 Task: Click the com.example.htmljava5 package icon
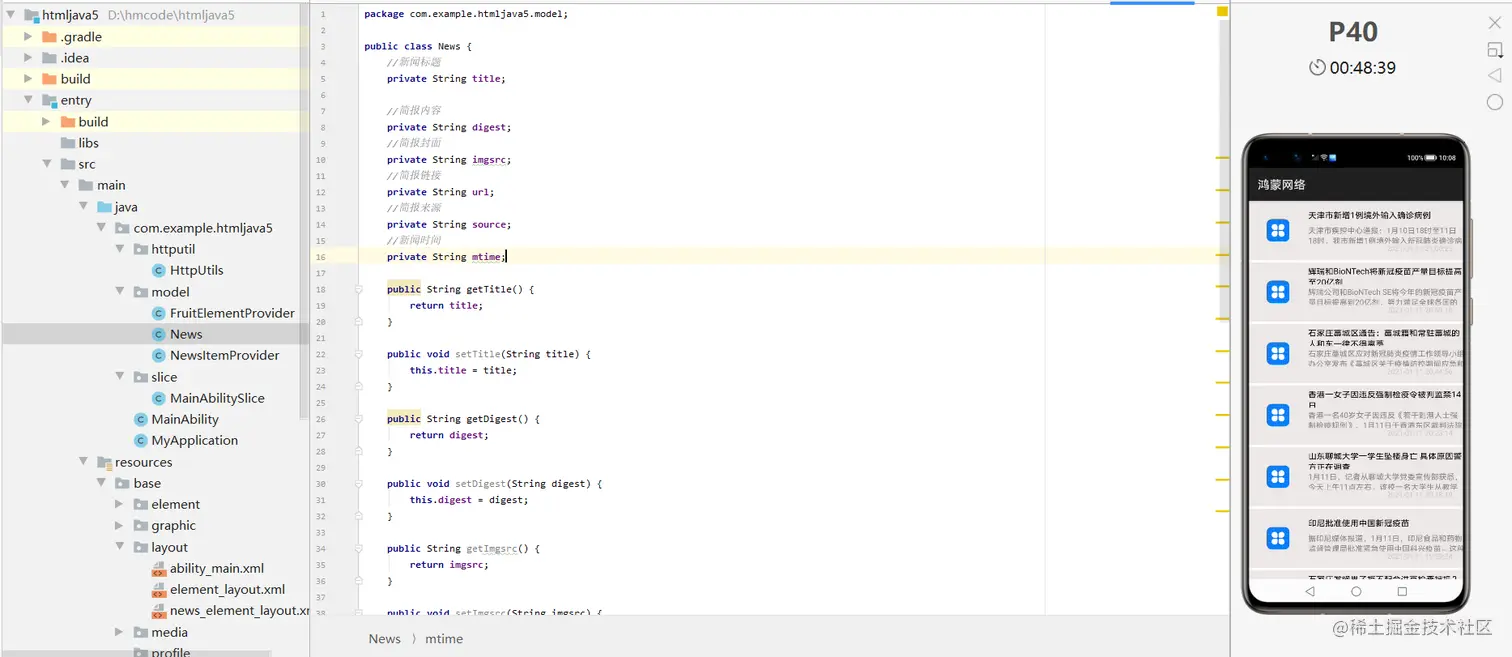point(122,228)
